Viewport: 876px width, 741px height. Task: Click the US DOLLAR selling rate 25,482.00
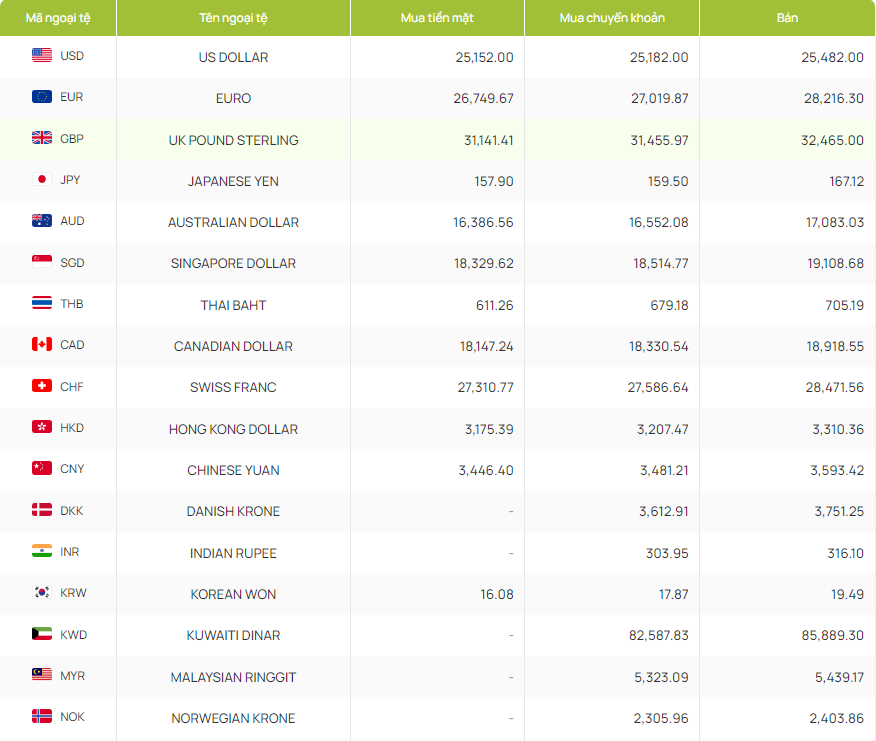point(832,57)
